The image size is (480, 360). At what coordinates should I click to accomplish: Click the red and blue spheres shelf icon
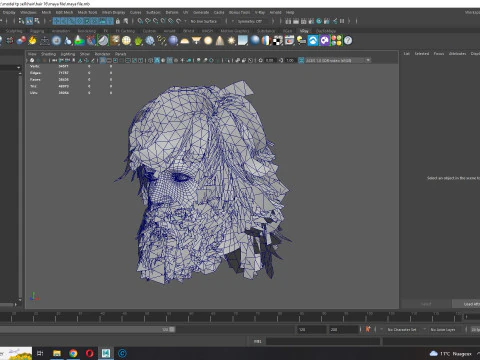click(21, 41)
